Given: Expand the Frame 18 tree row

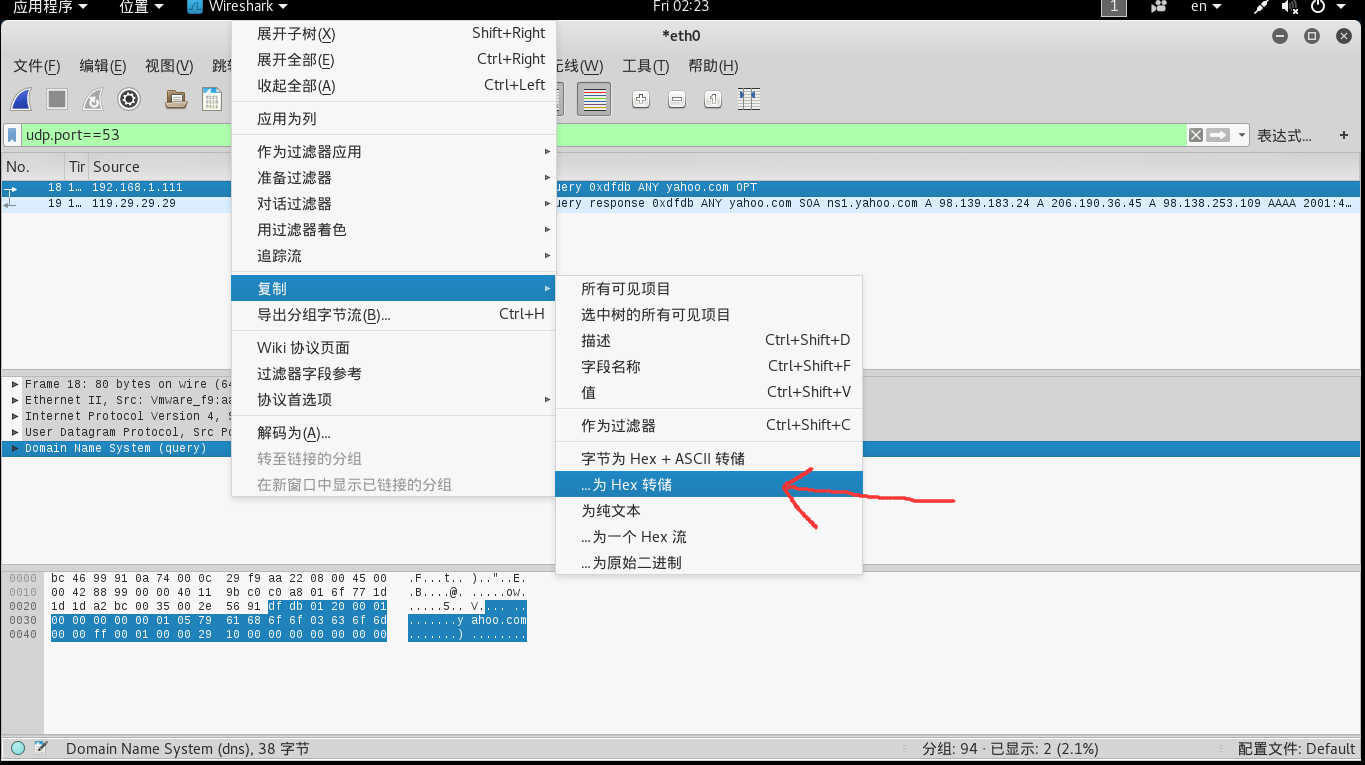Looking at the screenshot, I should click(x=15, y=384).
